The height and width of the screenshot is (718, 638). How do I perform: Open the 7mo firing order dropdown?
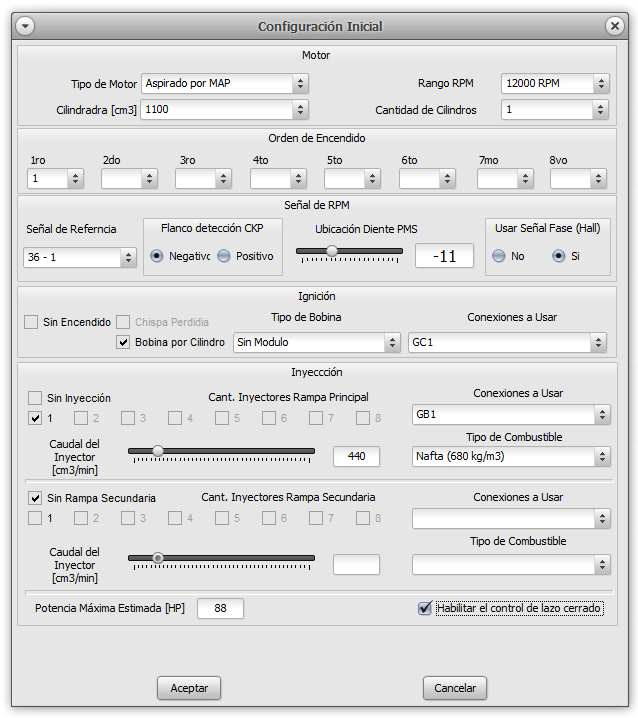pos(505,179)
